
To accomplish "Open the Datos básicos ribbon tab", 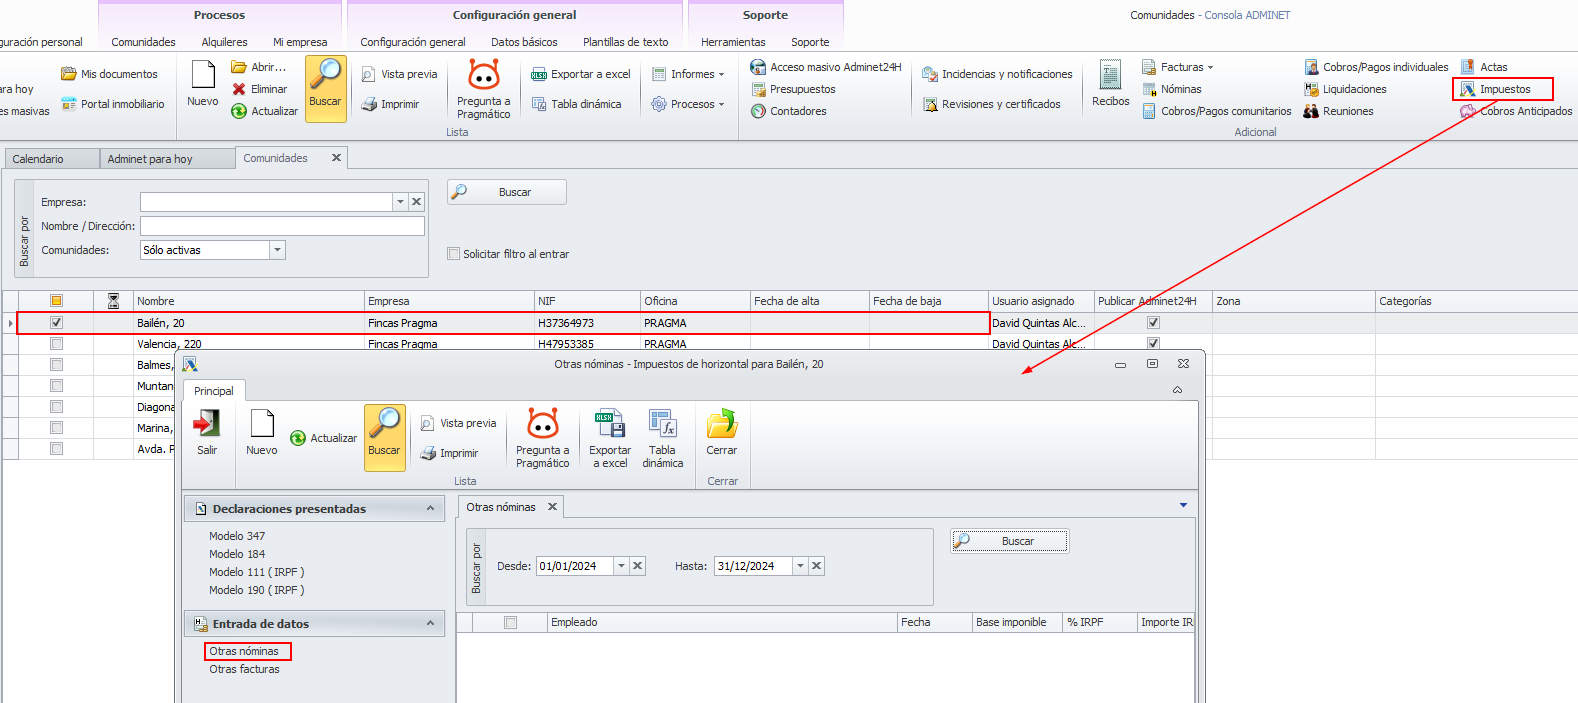I will 525,42.
